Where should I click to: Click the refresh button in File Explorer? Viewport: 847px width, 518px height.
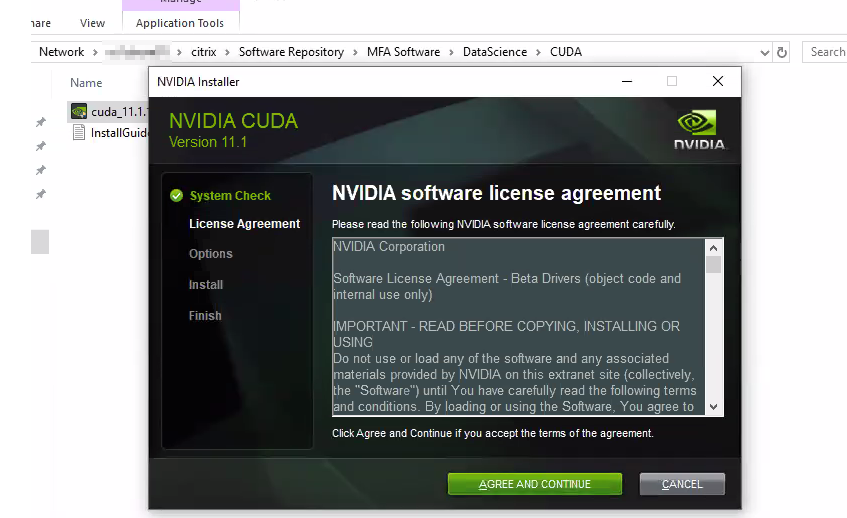tap(782, 52)
